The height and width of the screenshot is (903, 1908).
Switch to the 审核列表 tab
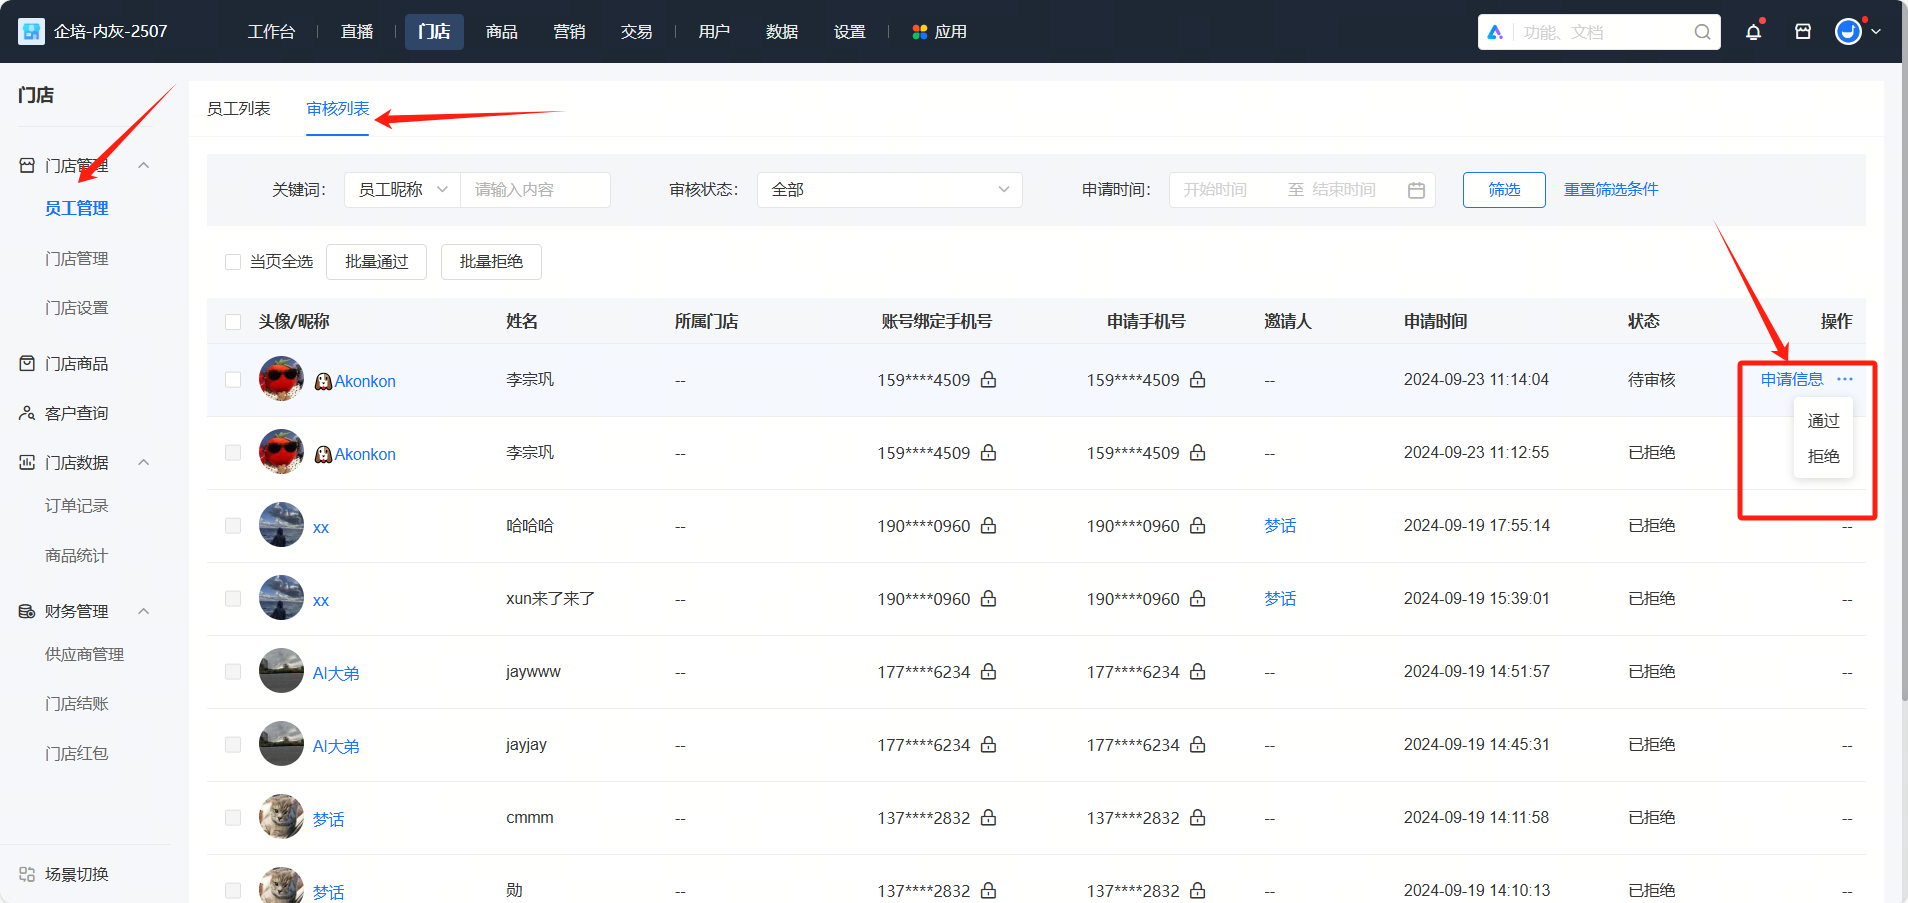pyautogui.click(x=338, y=109)
